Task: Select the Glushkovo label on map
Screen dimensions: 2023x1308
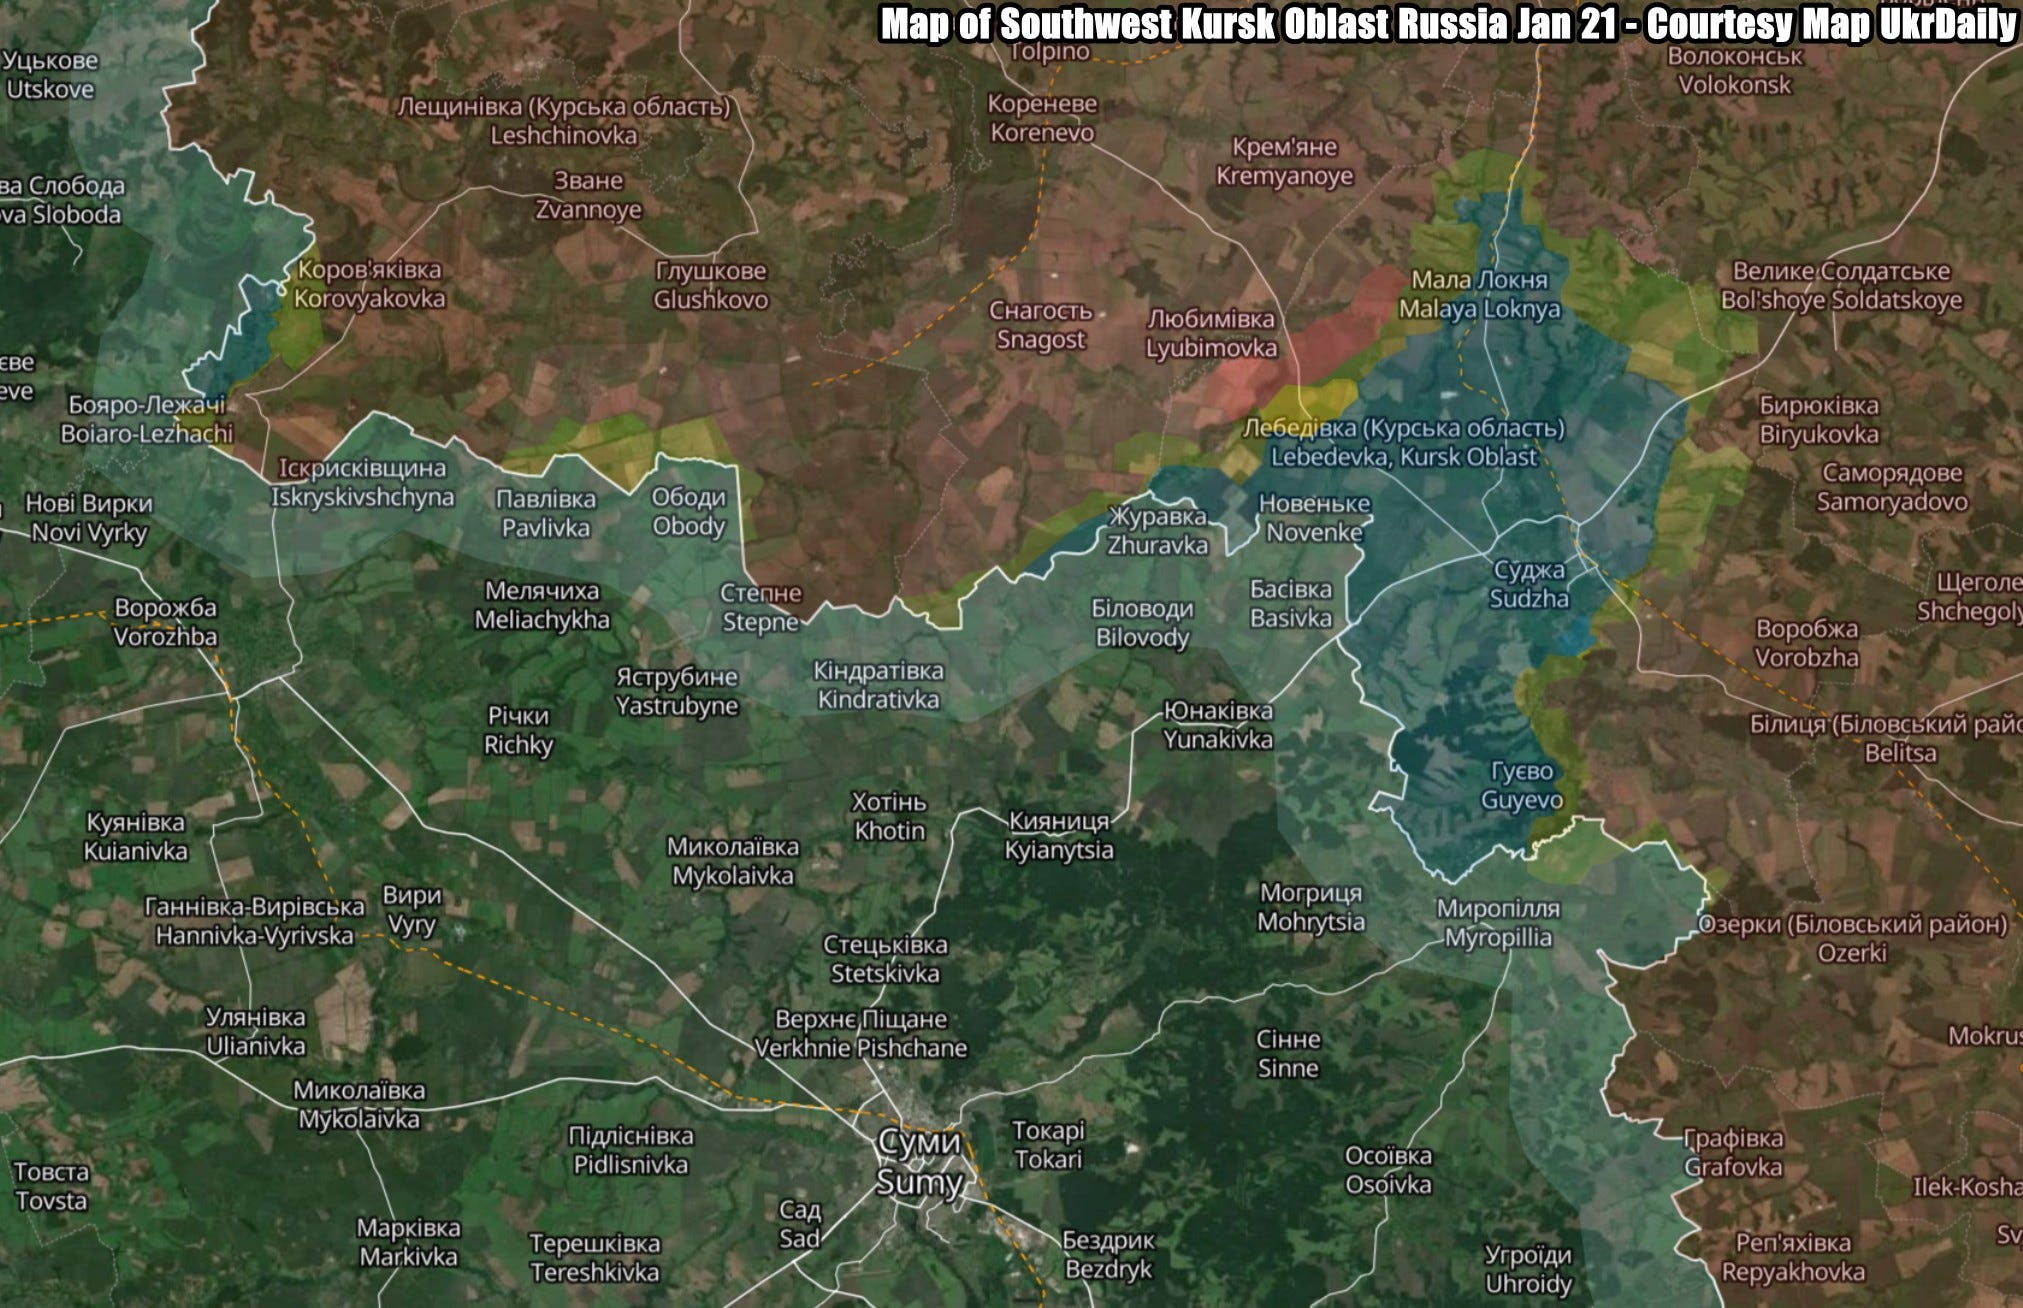Action: (711, 286)
